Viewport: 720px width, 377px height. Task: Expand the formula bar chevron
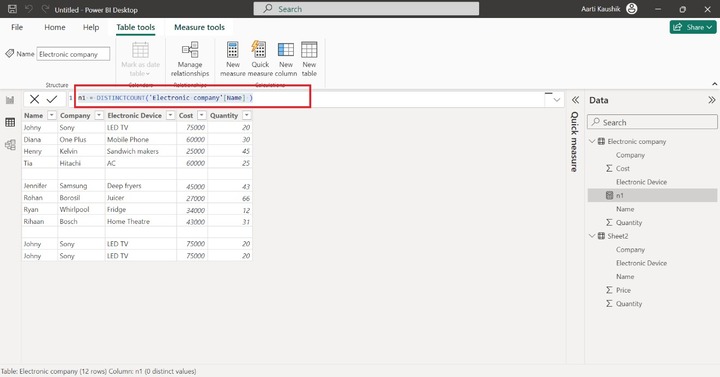(x=557, y=100)
